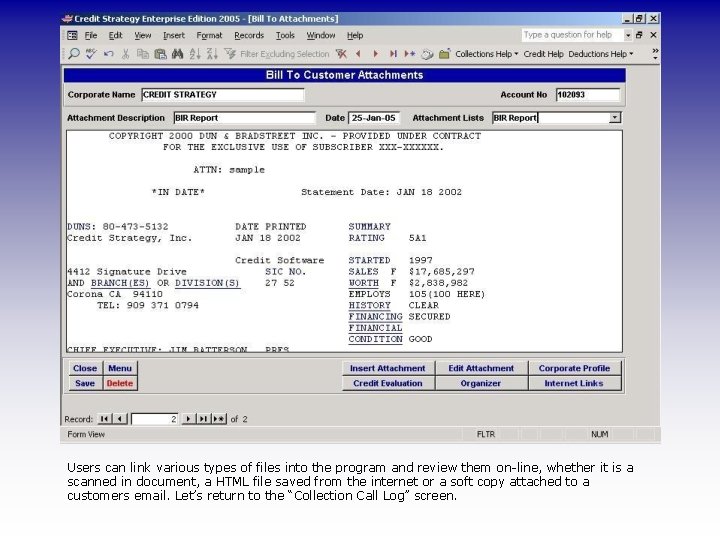This screenshot has width=720, height=540.
Task: Click the DIVISION(S) link in report
Action: (208, 283)
